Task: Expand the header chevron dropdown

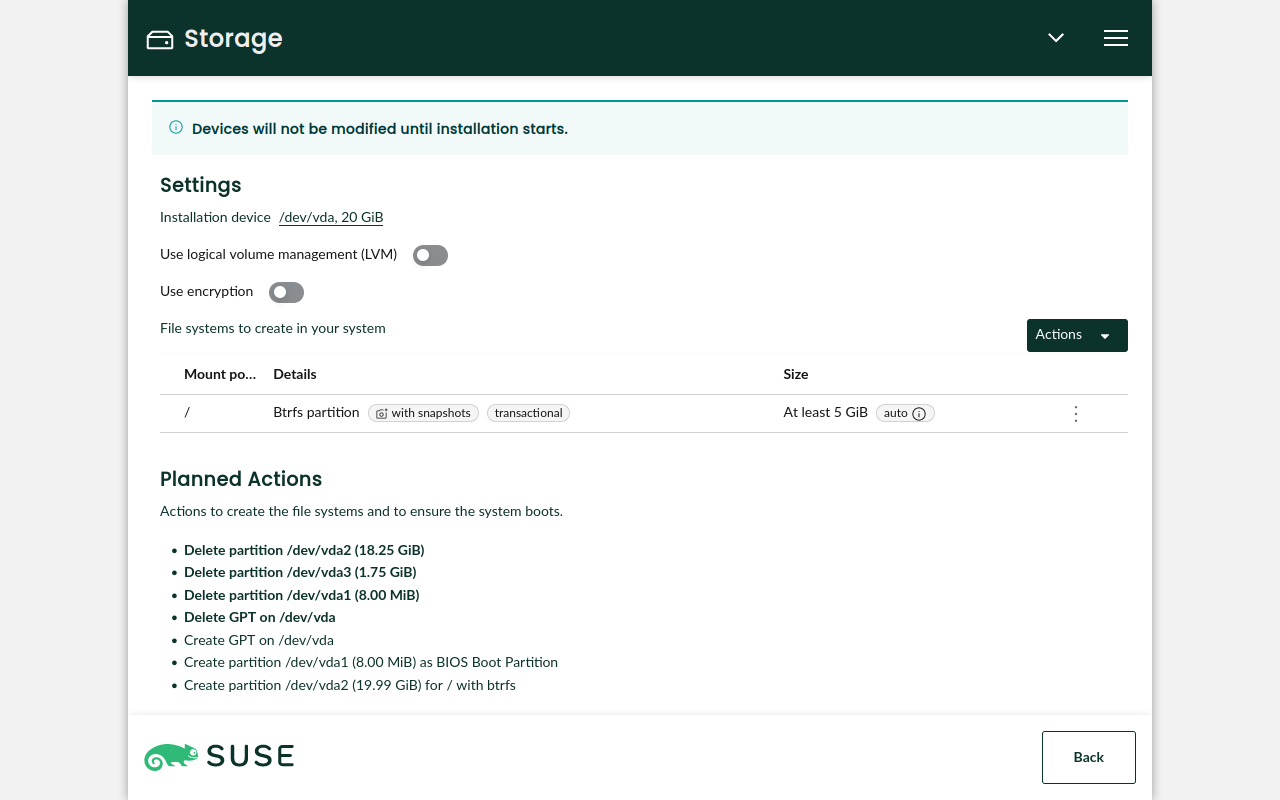Action: pos(1056,38)
